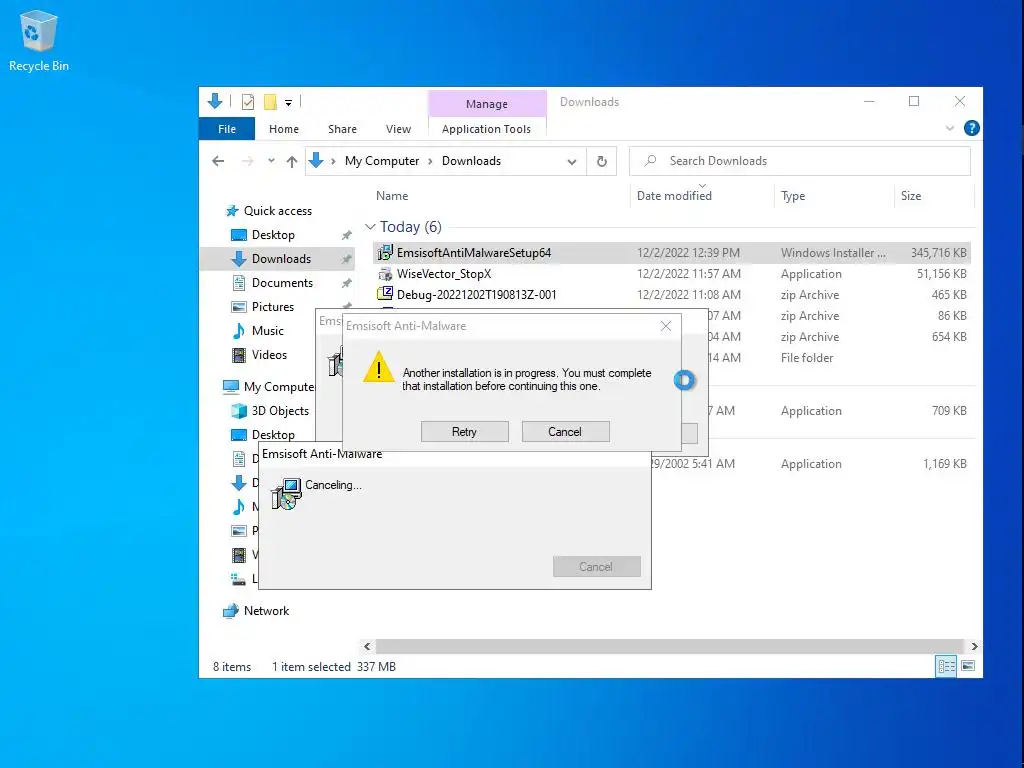Sort by Date modified column header
Screen dimensions: 1024x768
coord(674,195)
